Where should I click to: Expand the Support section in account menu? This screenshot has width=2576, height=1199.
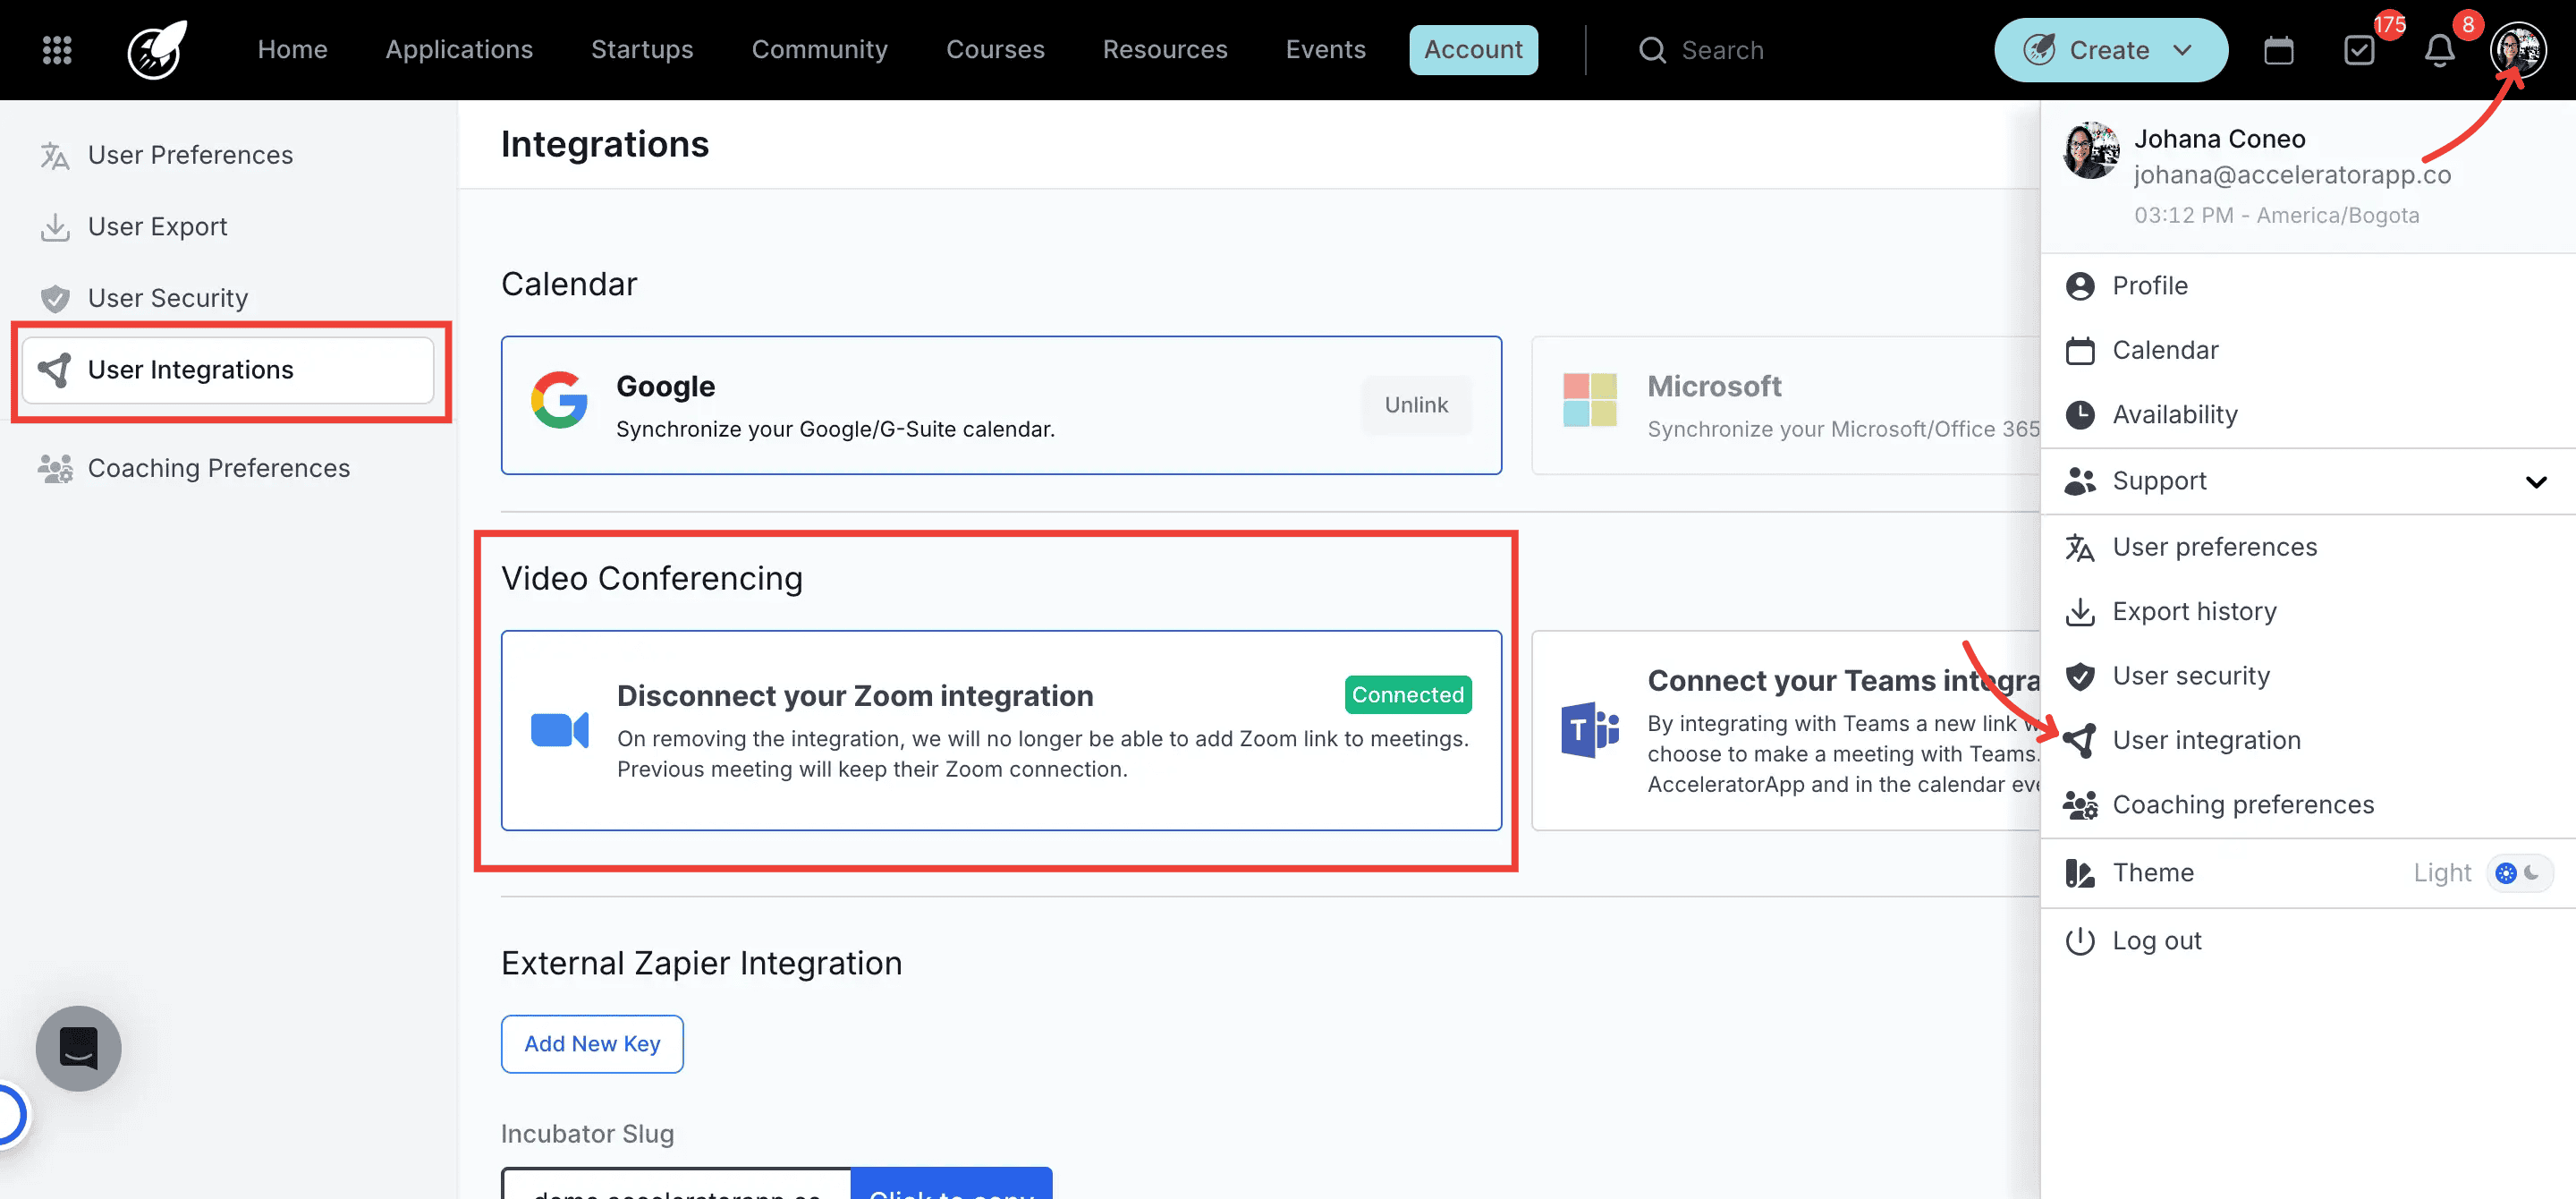pos(2537,481)
